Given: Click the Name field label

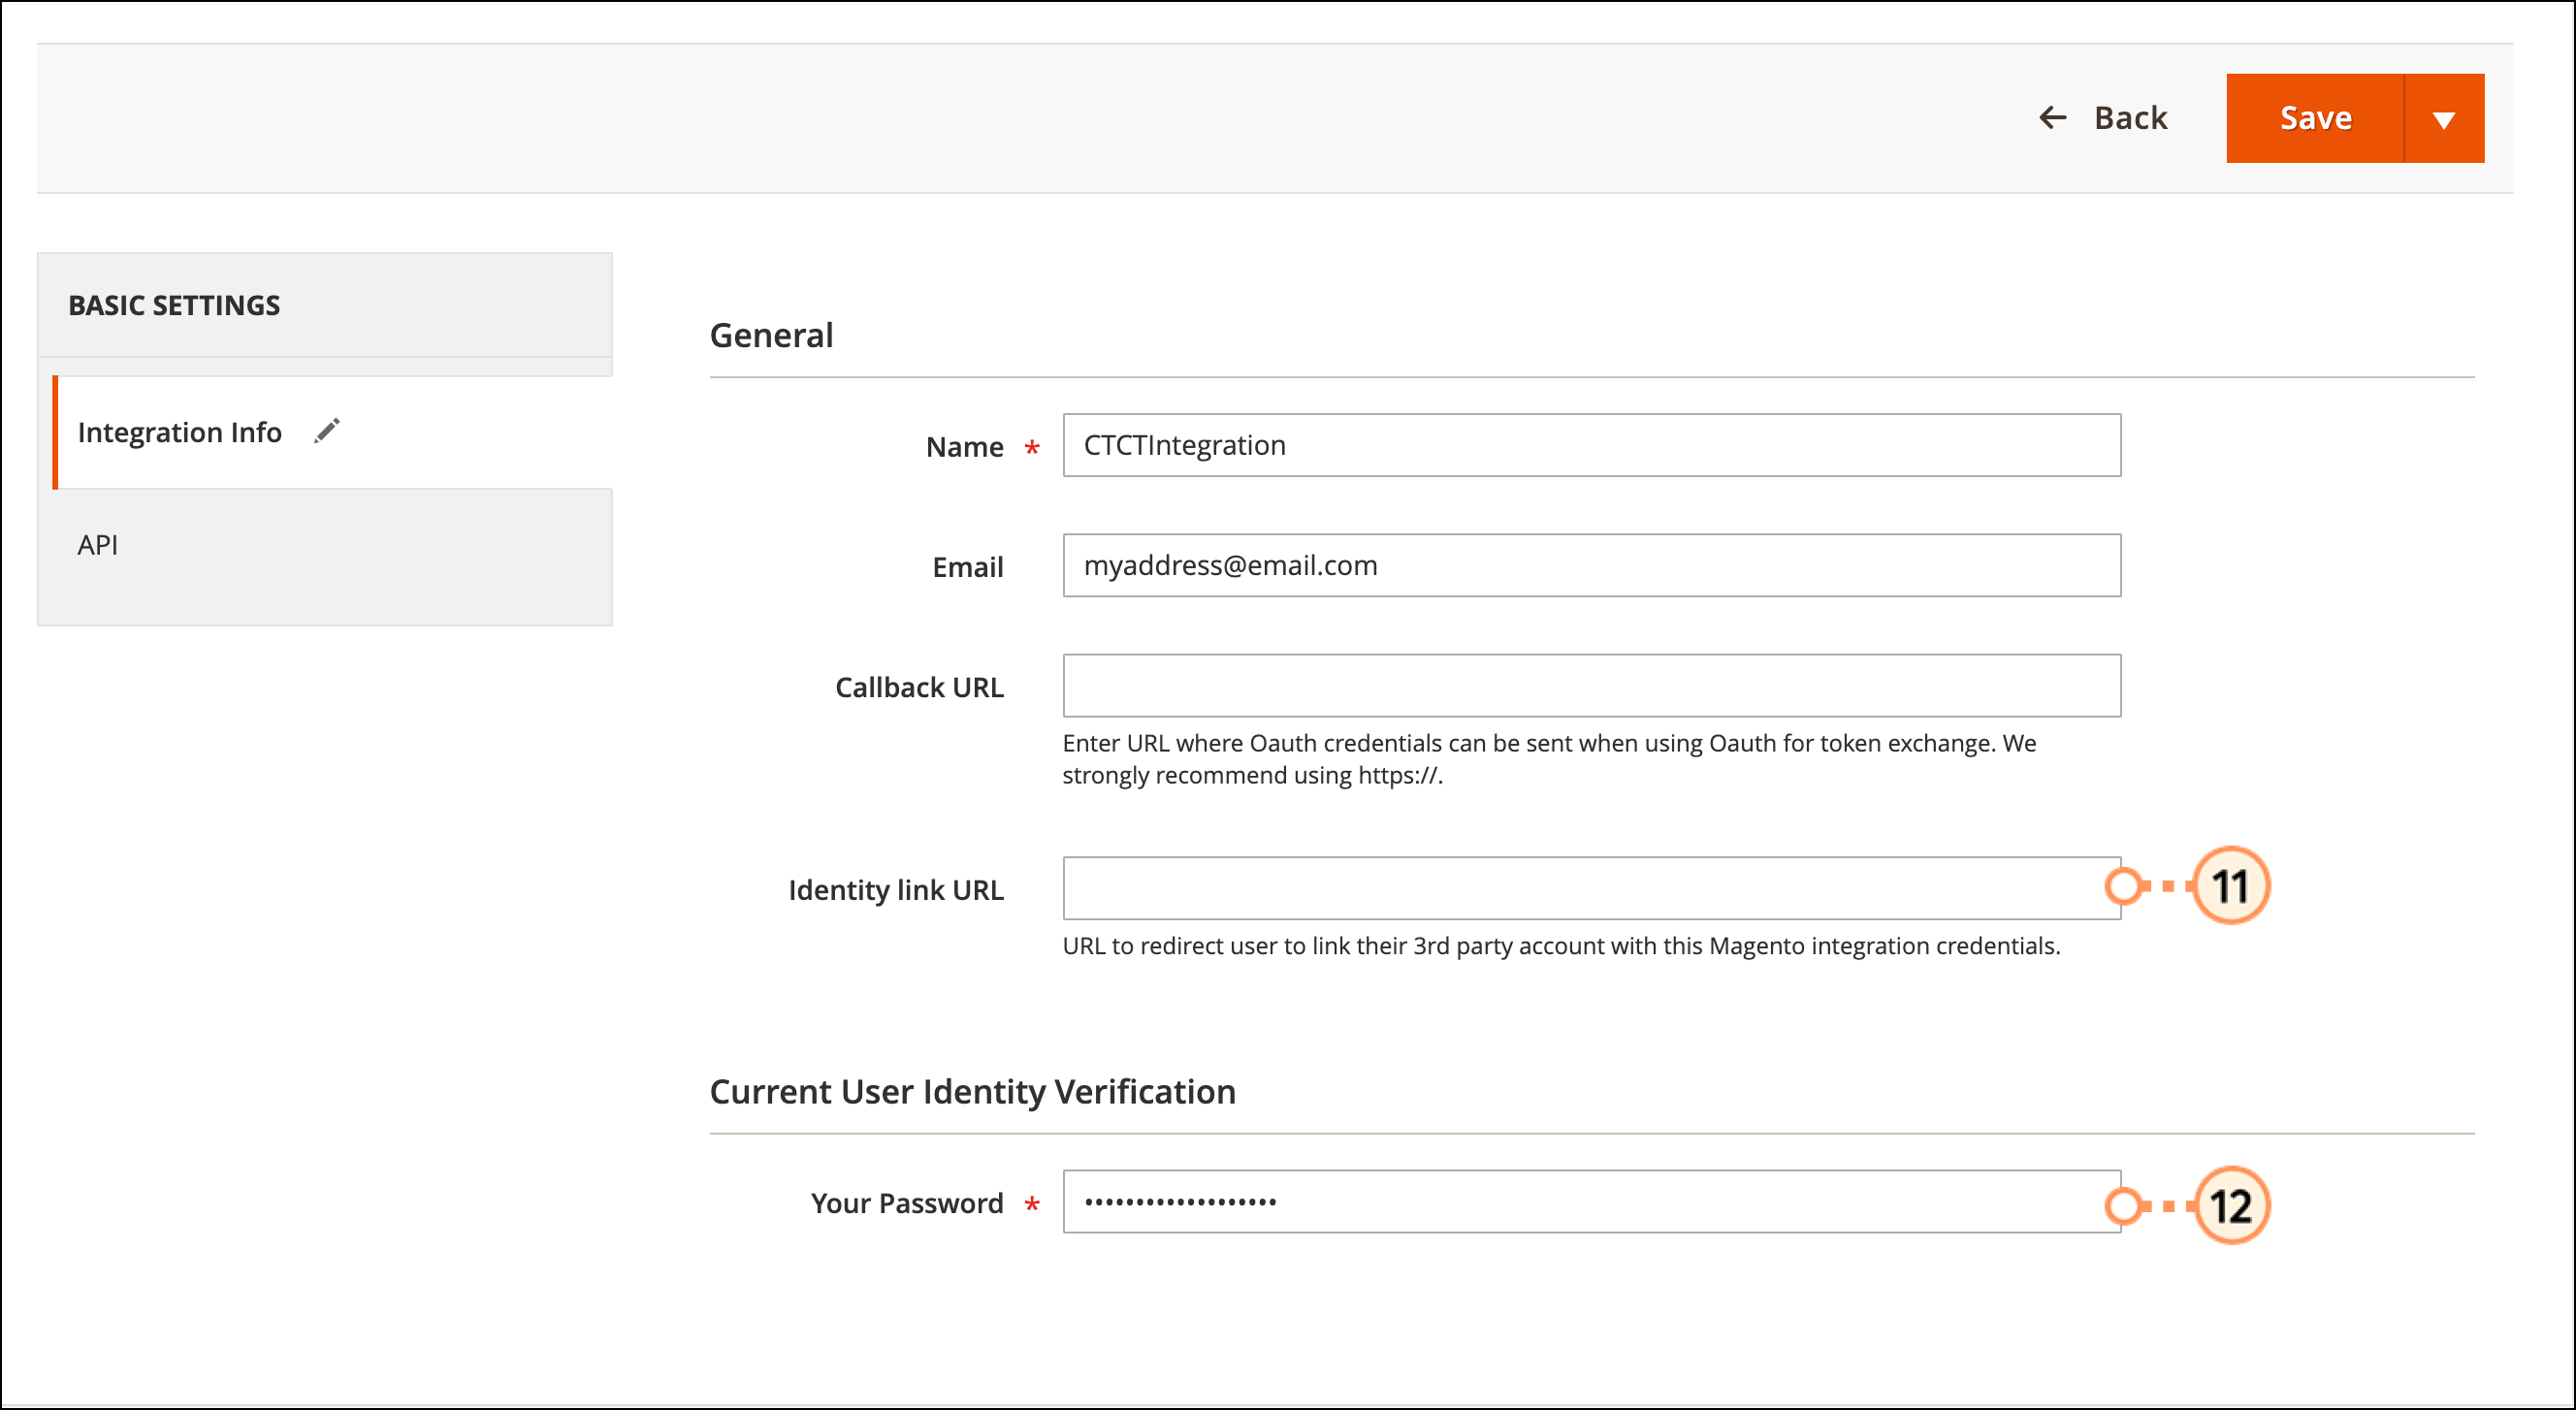Looking at the screenshot, I should click(964, 447).
